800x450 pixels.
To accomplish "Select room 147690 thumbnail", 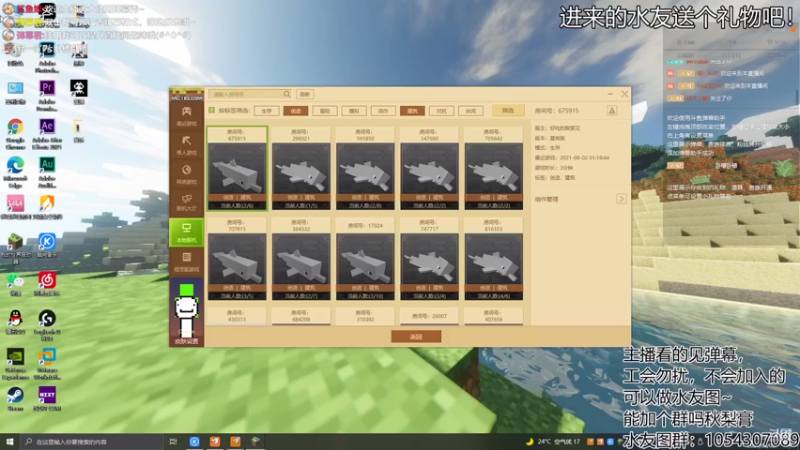I will click(x=429, y=168).
